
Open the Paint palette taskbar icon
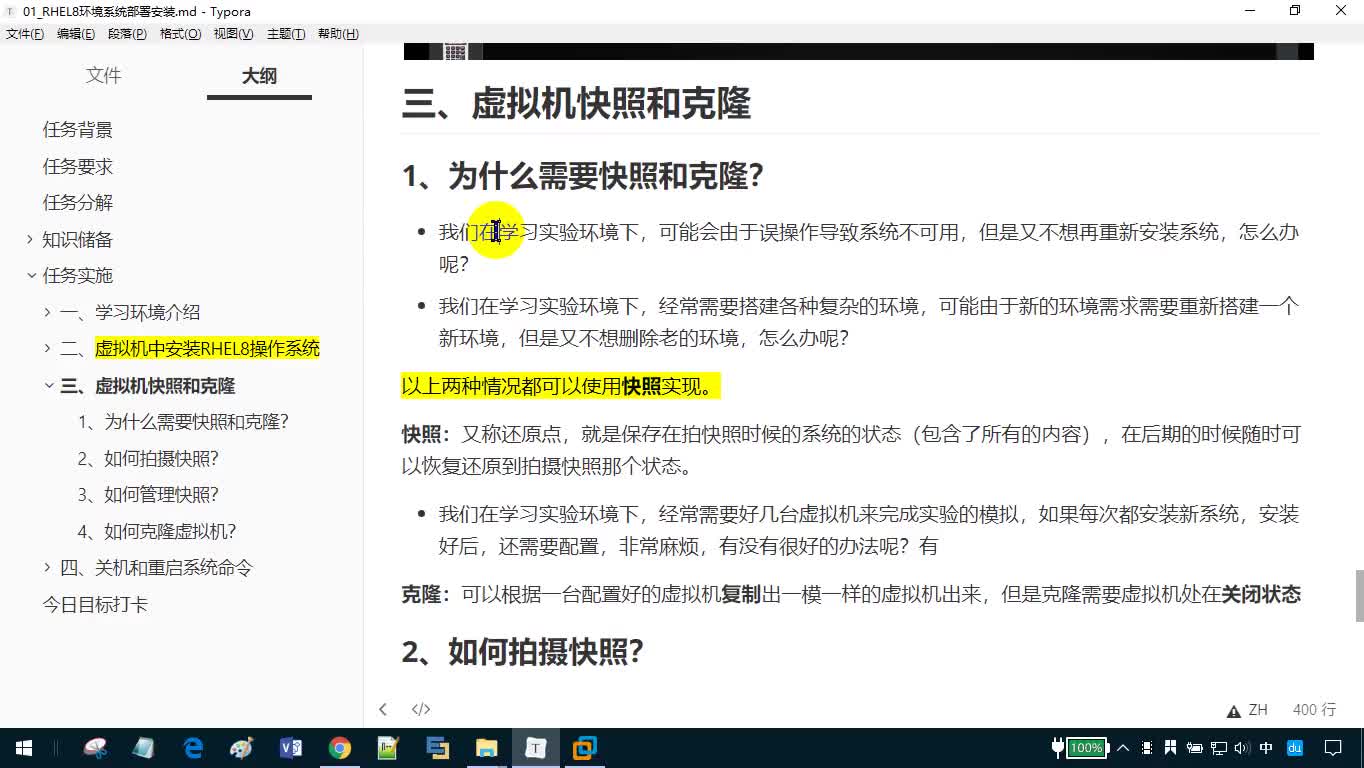coord(242,747)
